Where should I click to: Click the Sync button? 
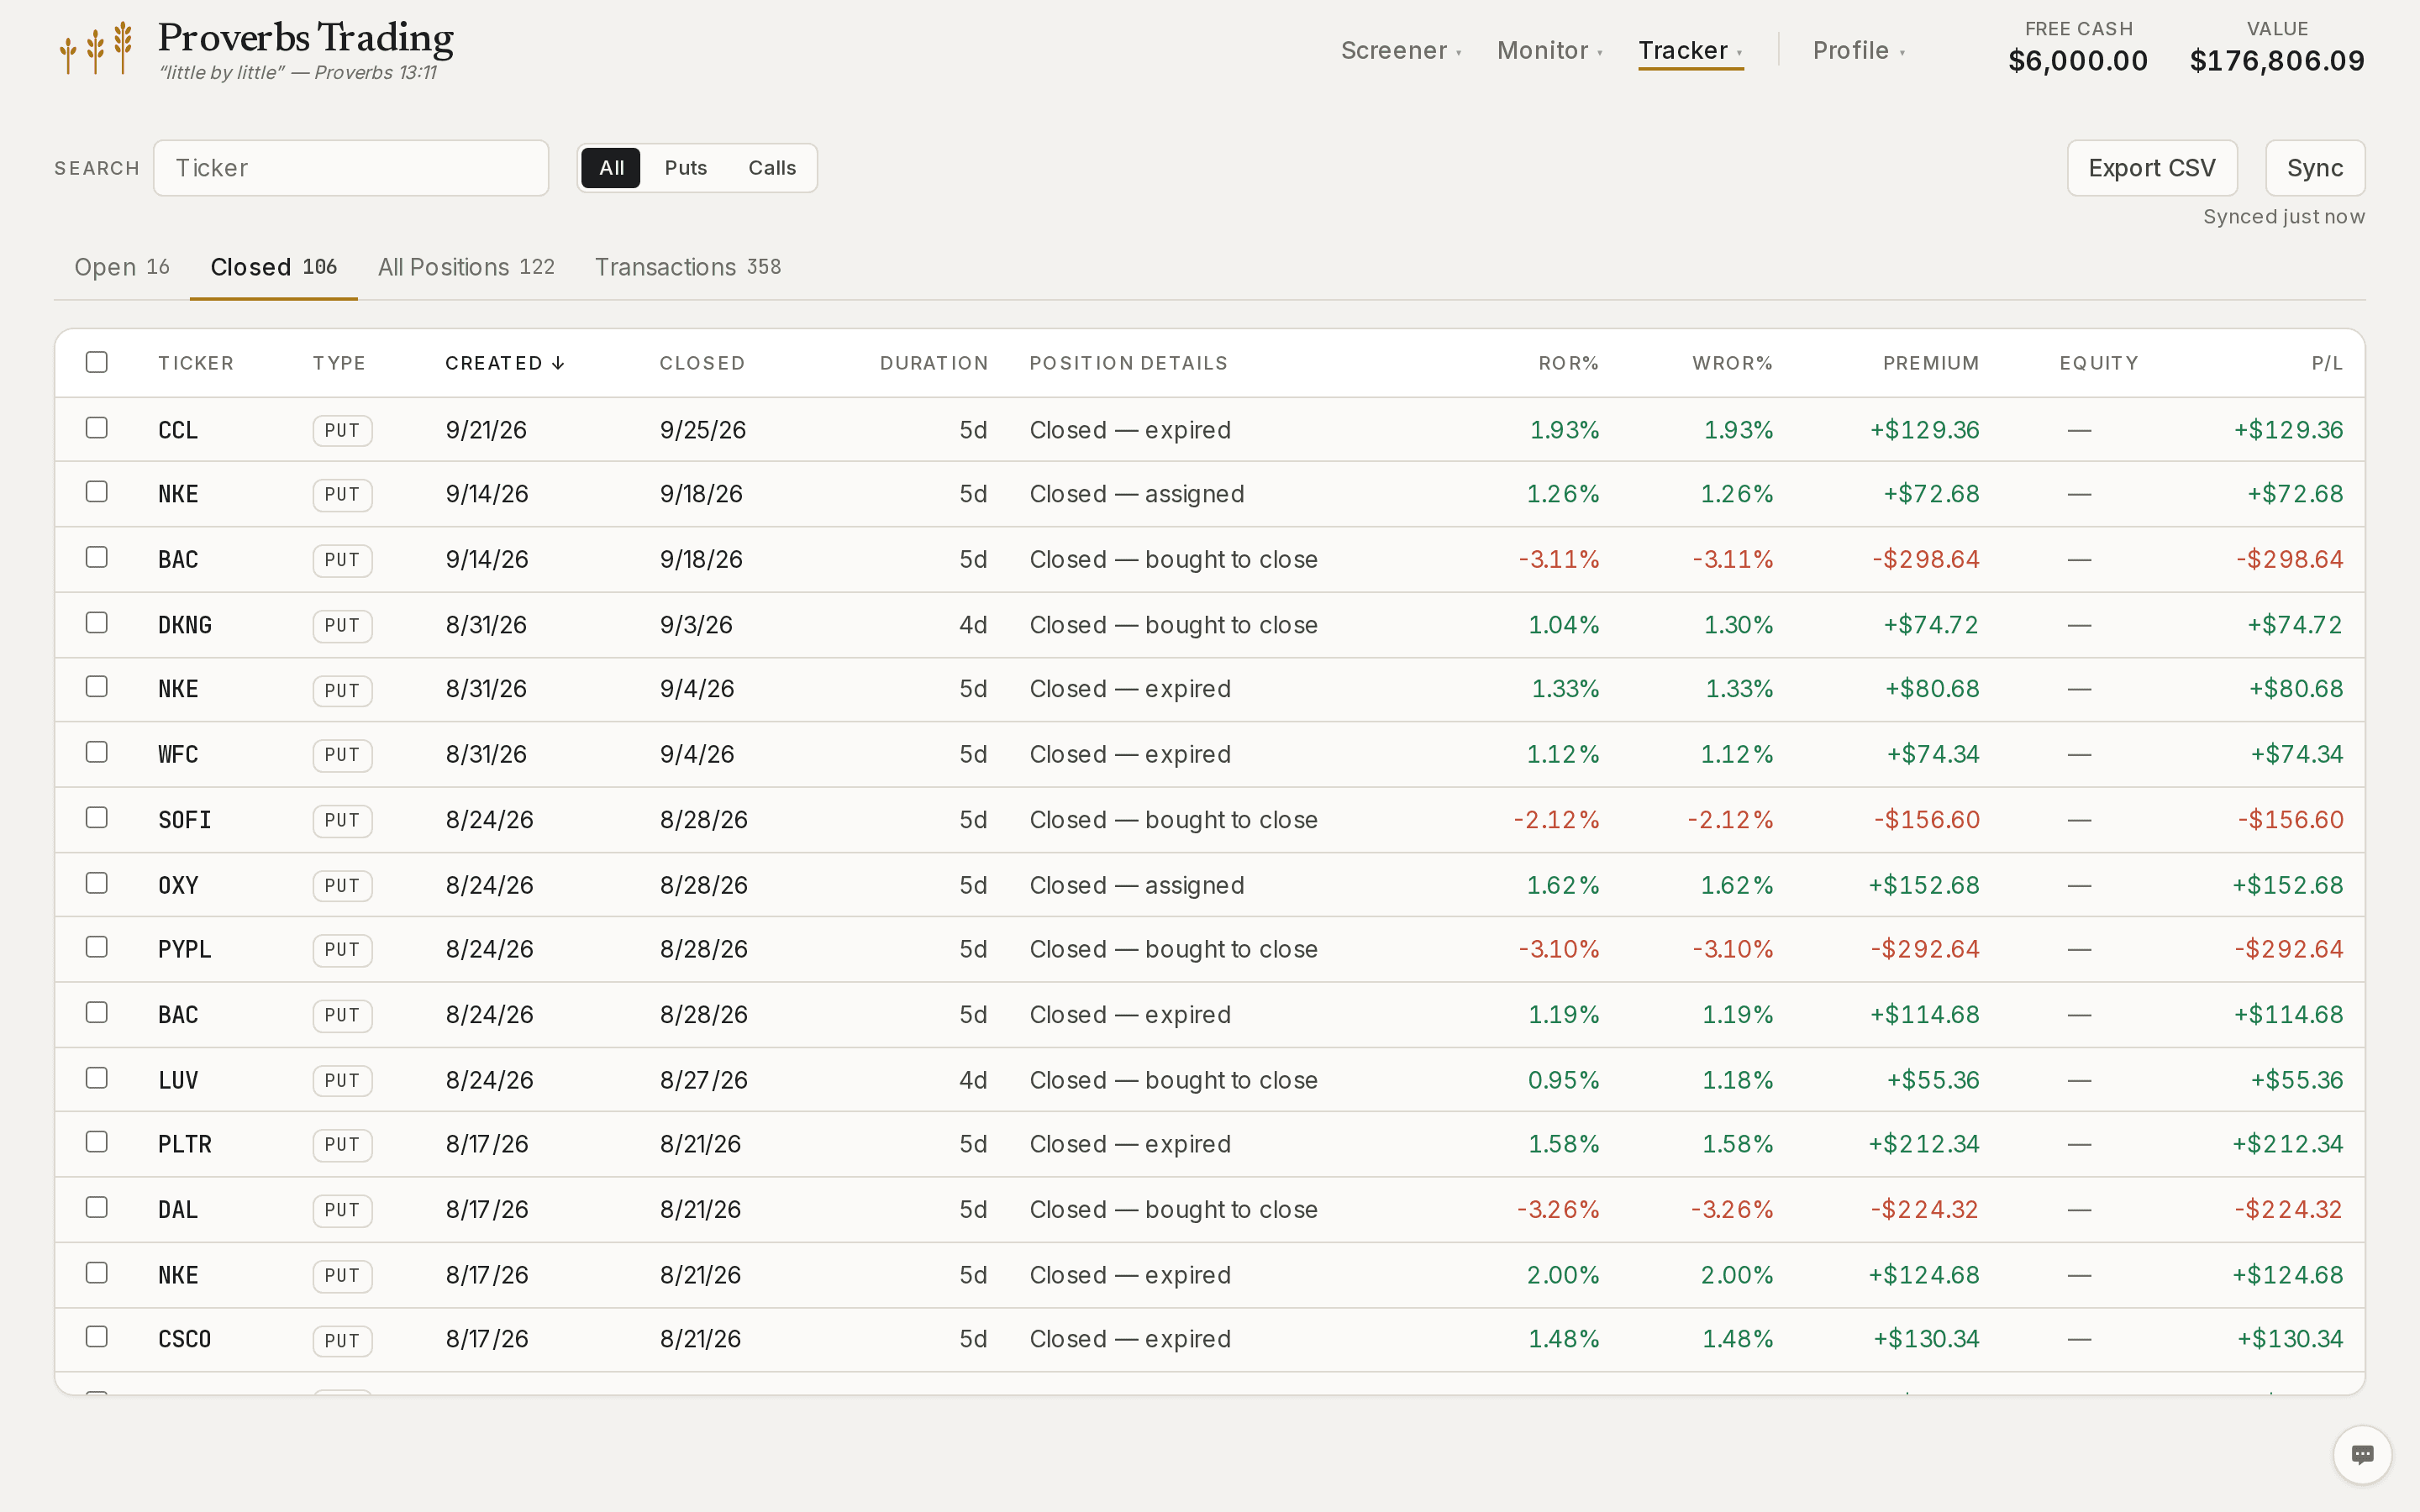click(x=2315, y=168)
